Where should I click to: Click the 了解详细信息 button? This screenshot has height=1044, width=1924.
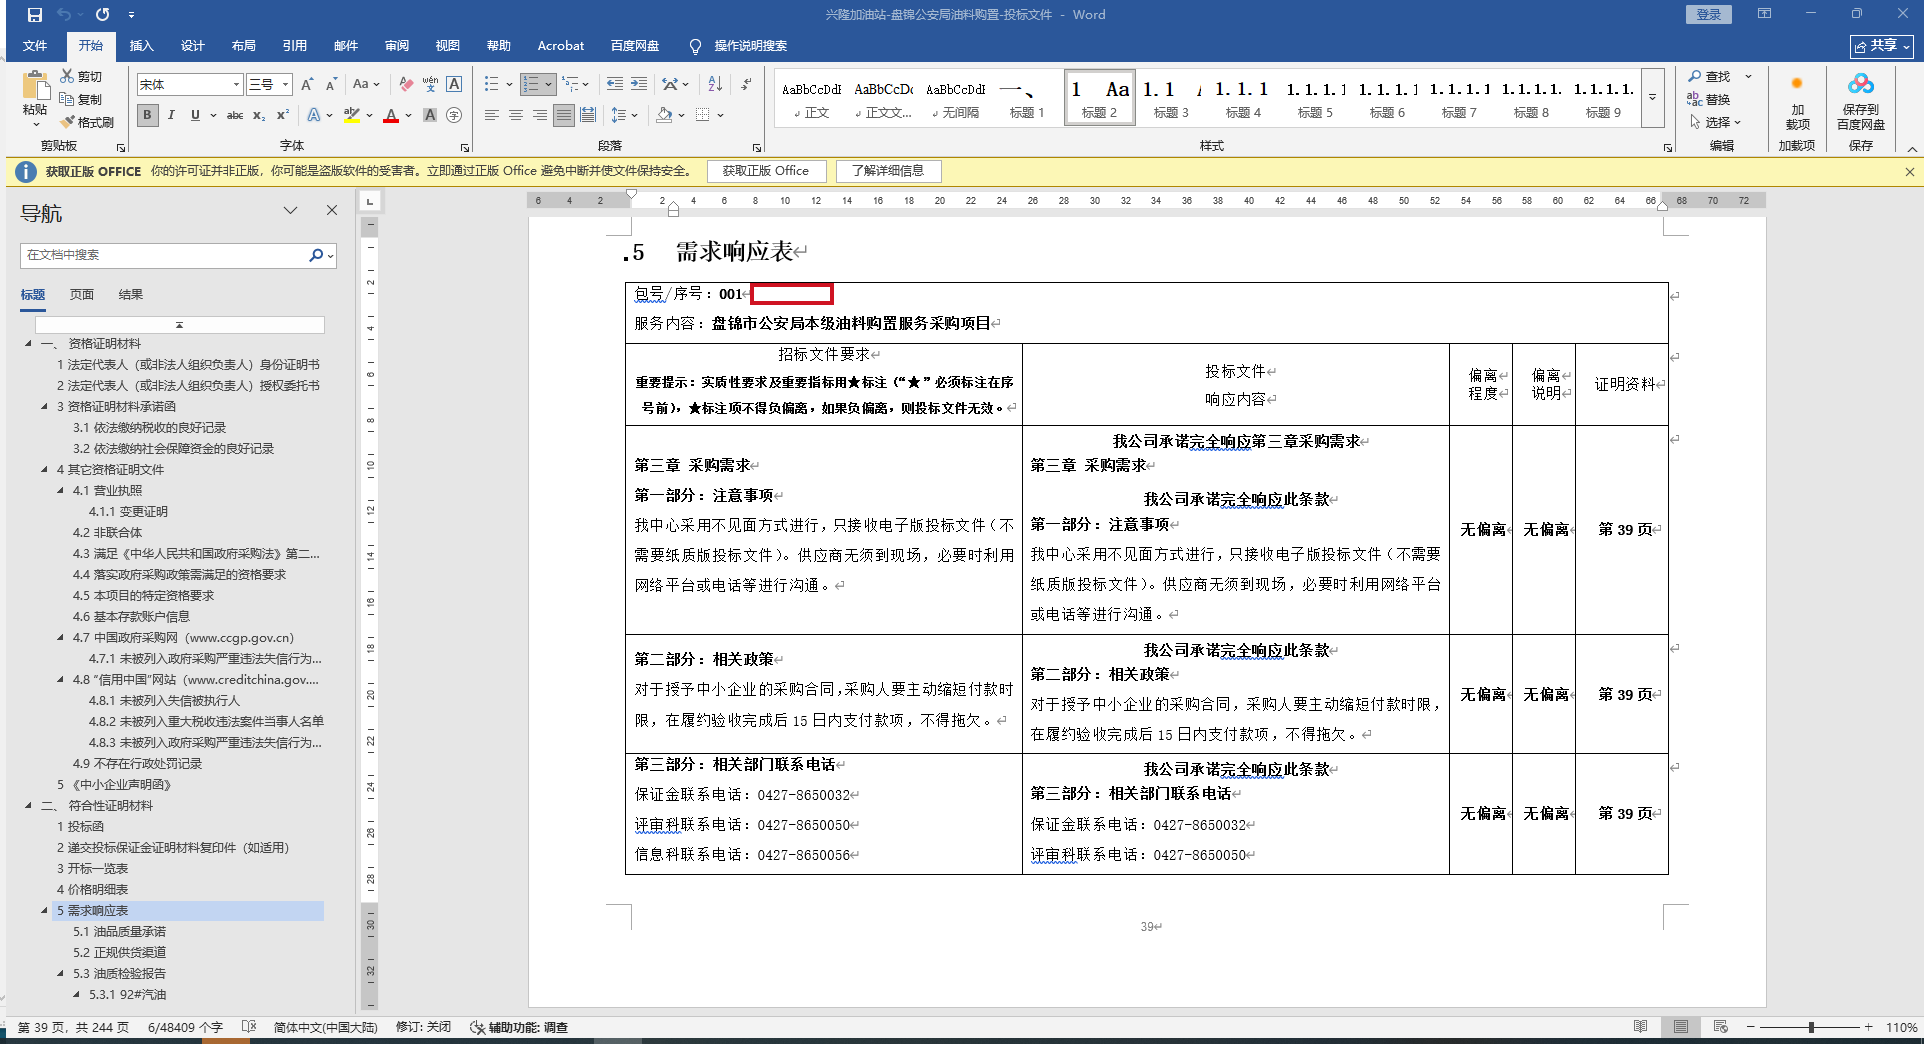click(888, 171)
